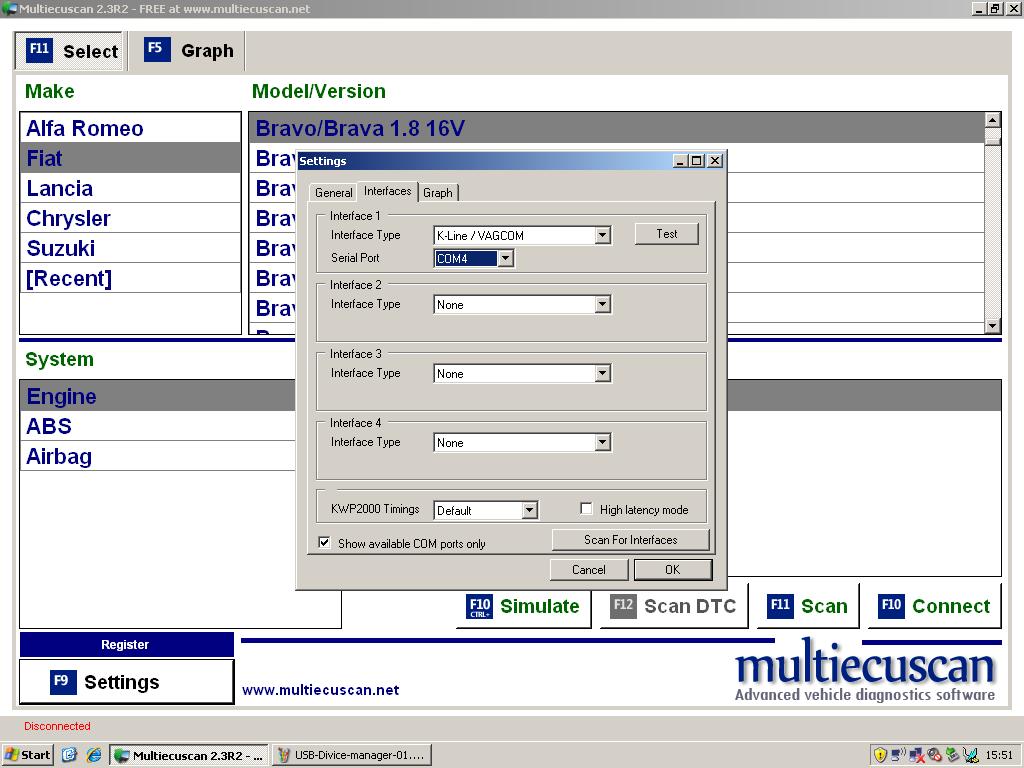Expand the Interface Type K-Line/VAGCOM dropdown

604,234
